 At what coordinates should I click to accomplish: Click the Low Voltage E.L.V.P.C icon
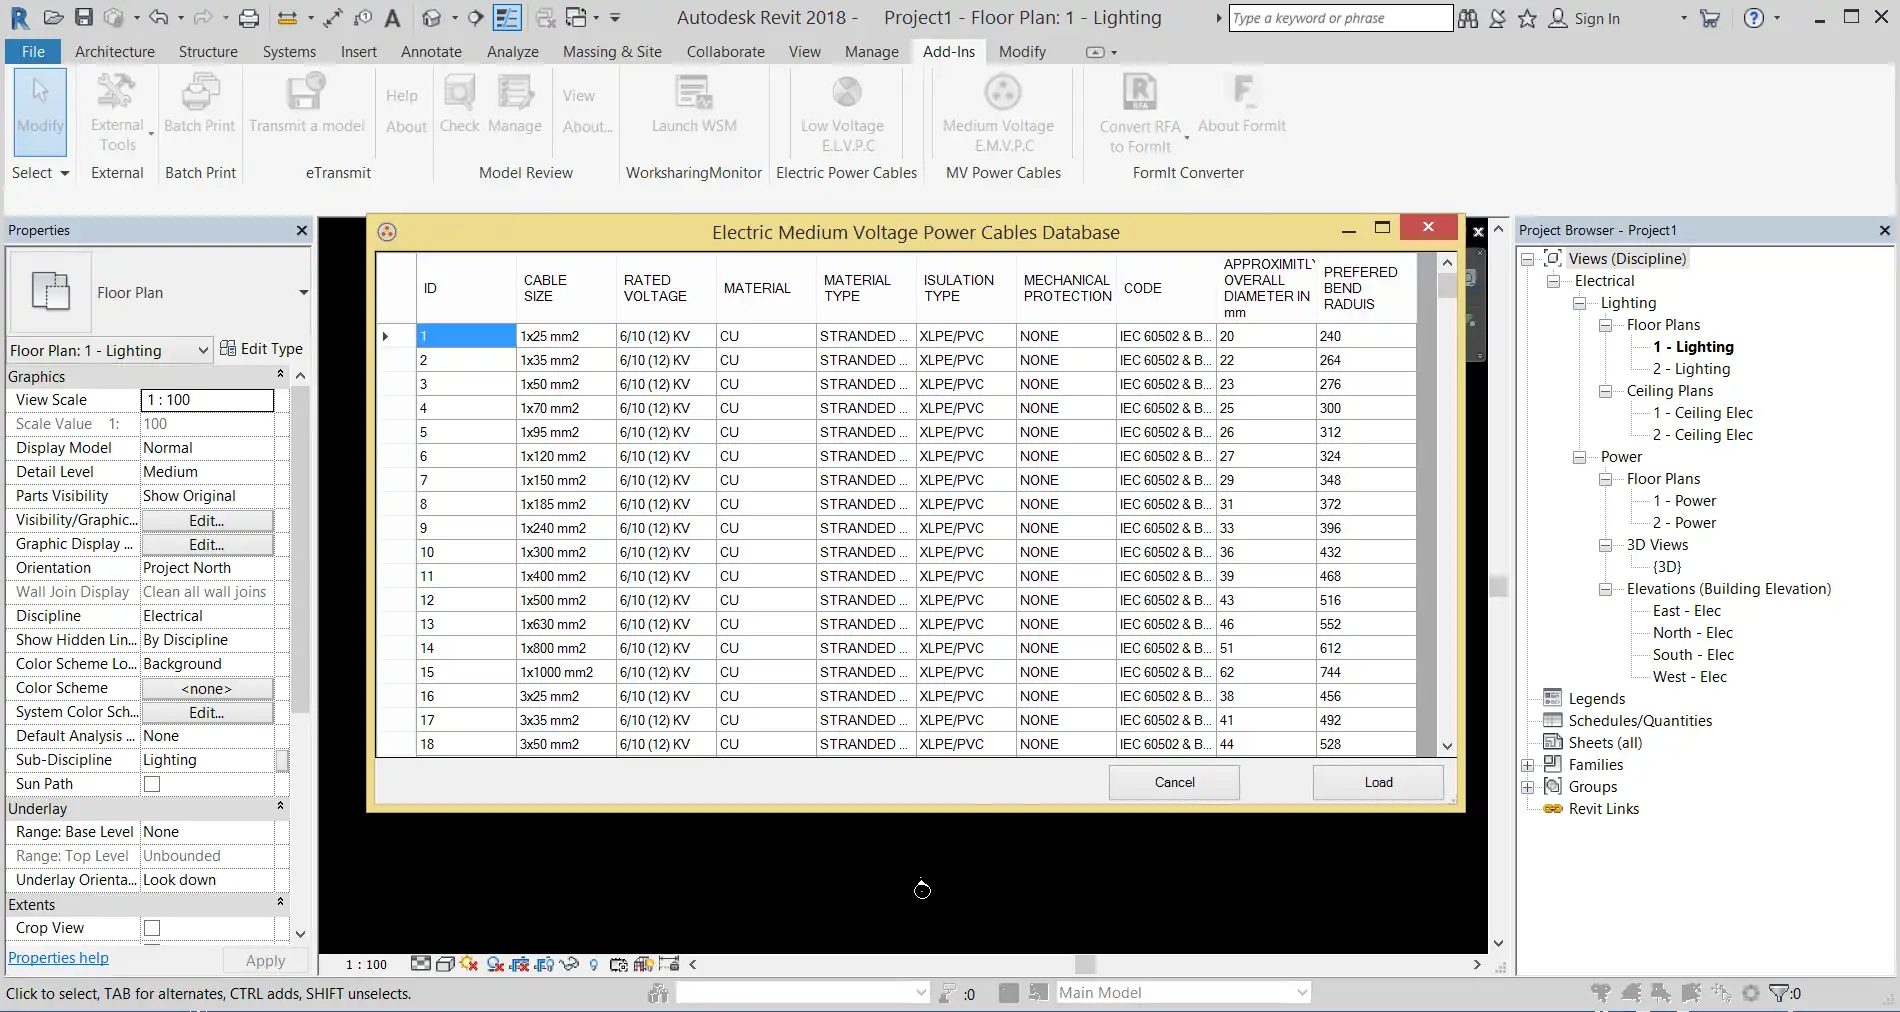846,94
